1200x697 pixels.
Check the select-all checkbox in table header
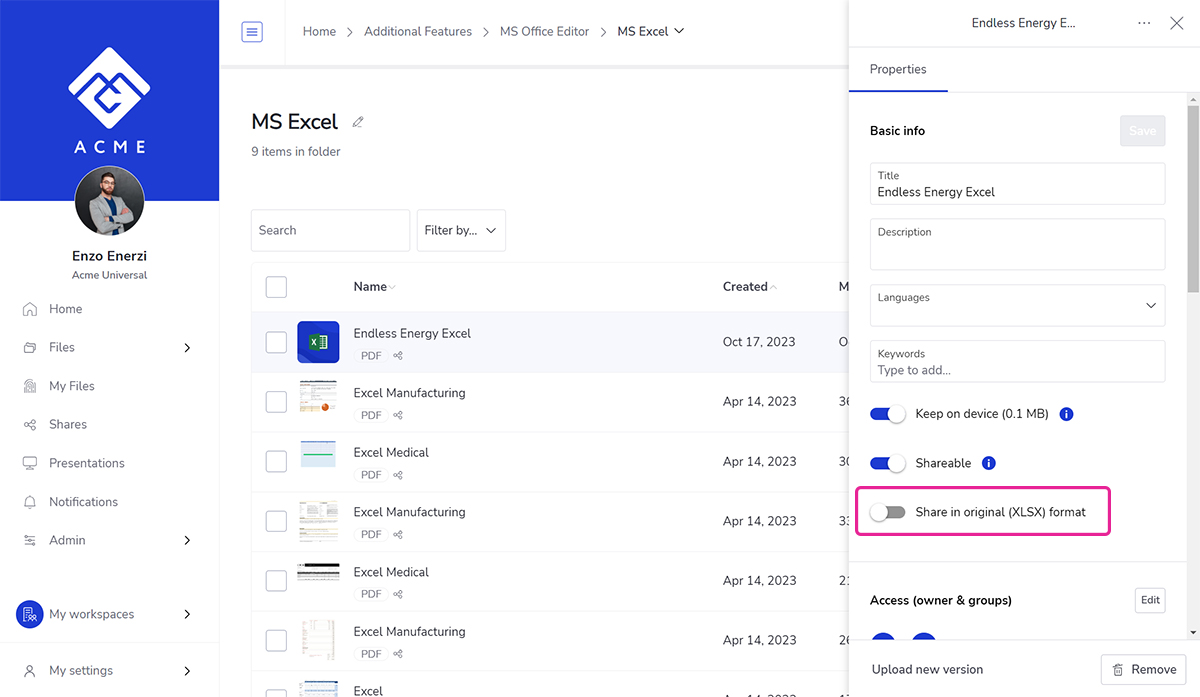tap(276, 287)
